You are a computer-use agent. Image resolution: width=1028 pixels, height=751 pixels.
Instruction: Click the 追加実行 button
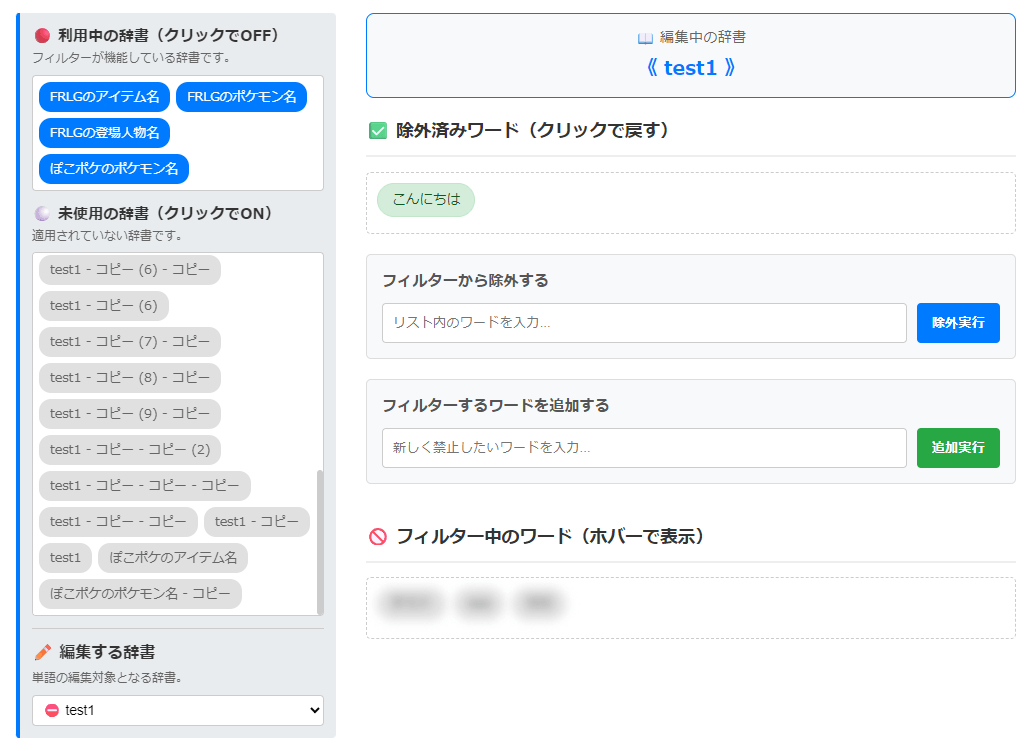[957, 448]
